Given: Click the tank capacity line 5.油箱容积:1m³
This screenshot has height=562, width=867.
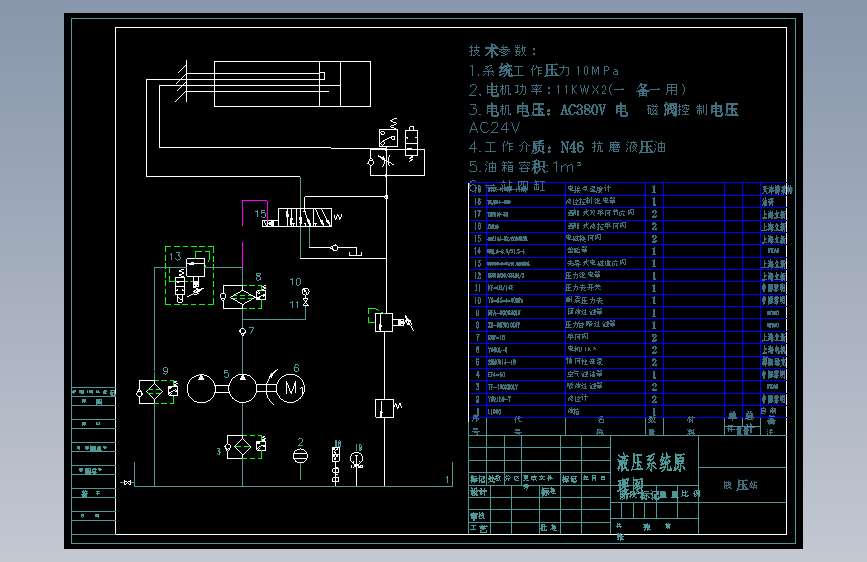Looking at the screenshot, I should (x=525, y=166).
